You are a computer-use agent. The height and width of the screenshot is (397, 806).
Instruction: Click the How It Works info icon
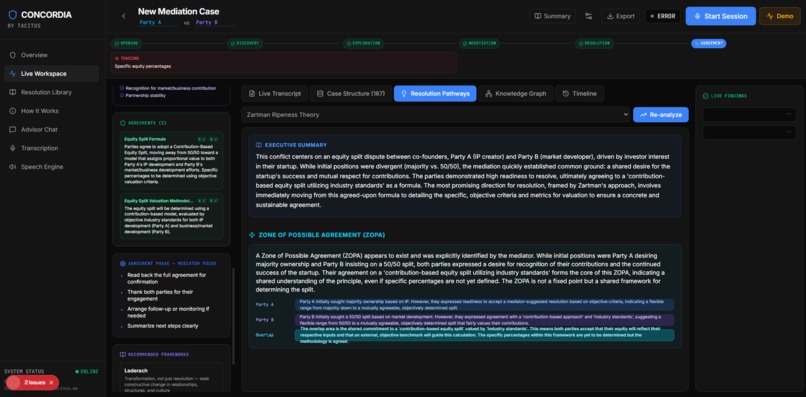pos(13,111)
